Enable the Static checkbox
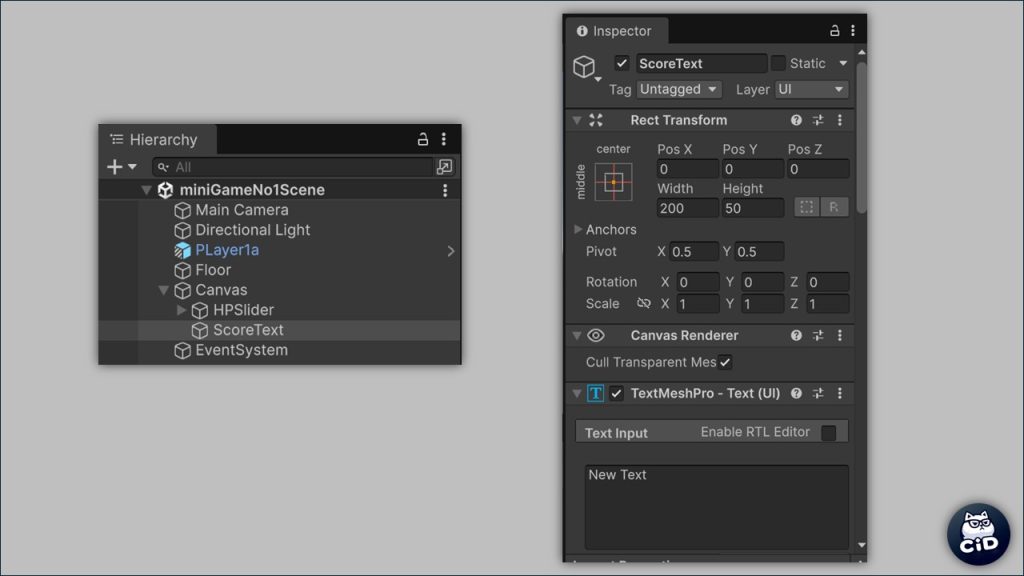The height and width of the screenshot is (576, 1024). (x=778, y=63)
